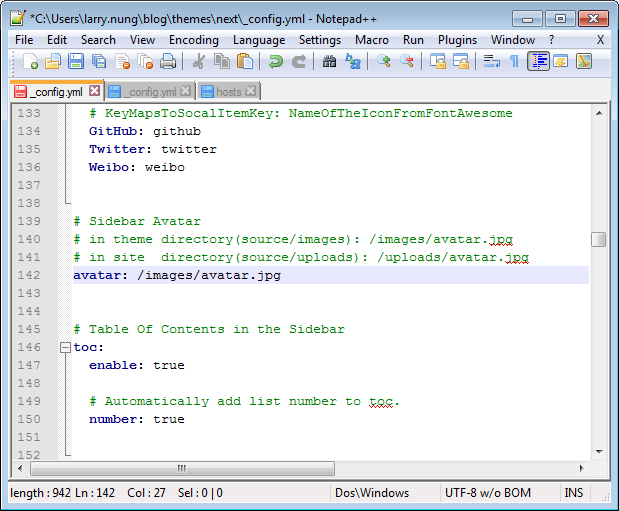Open Replace with the find-replace icon

[x=353, y=62]
